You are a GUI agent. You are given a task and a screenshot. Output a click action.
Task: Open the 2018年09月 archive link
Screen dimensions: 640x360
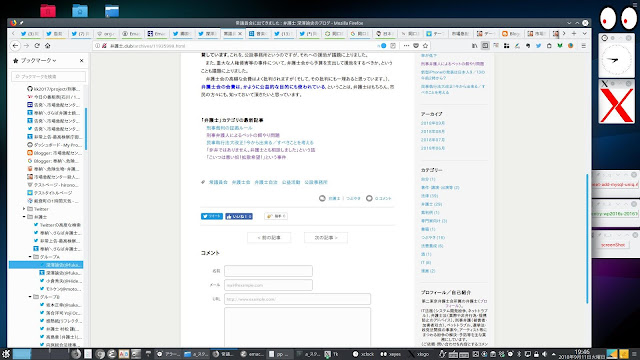coord(433,123)
